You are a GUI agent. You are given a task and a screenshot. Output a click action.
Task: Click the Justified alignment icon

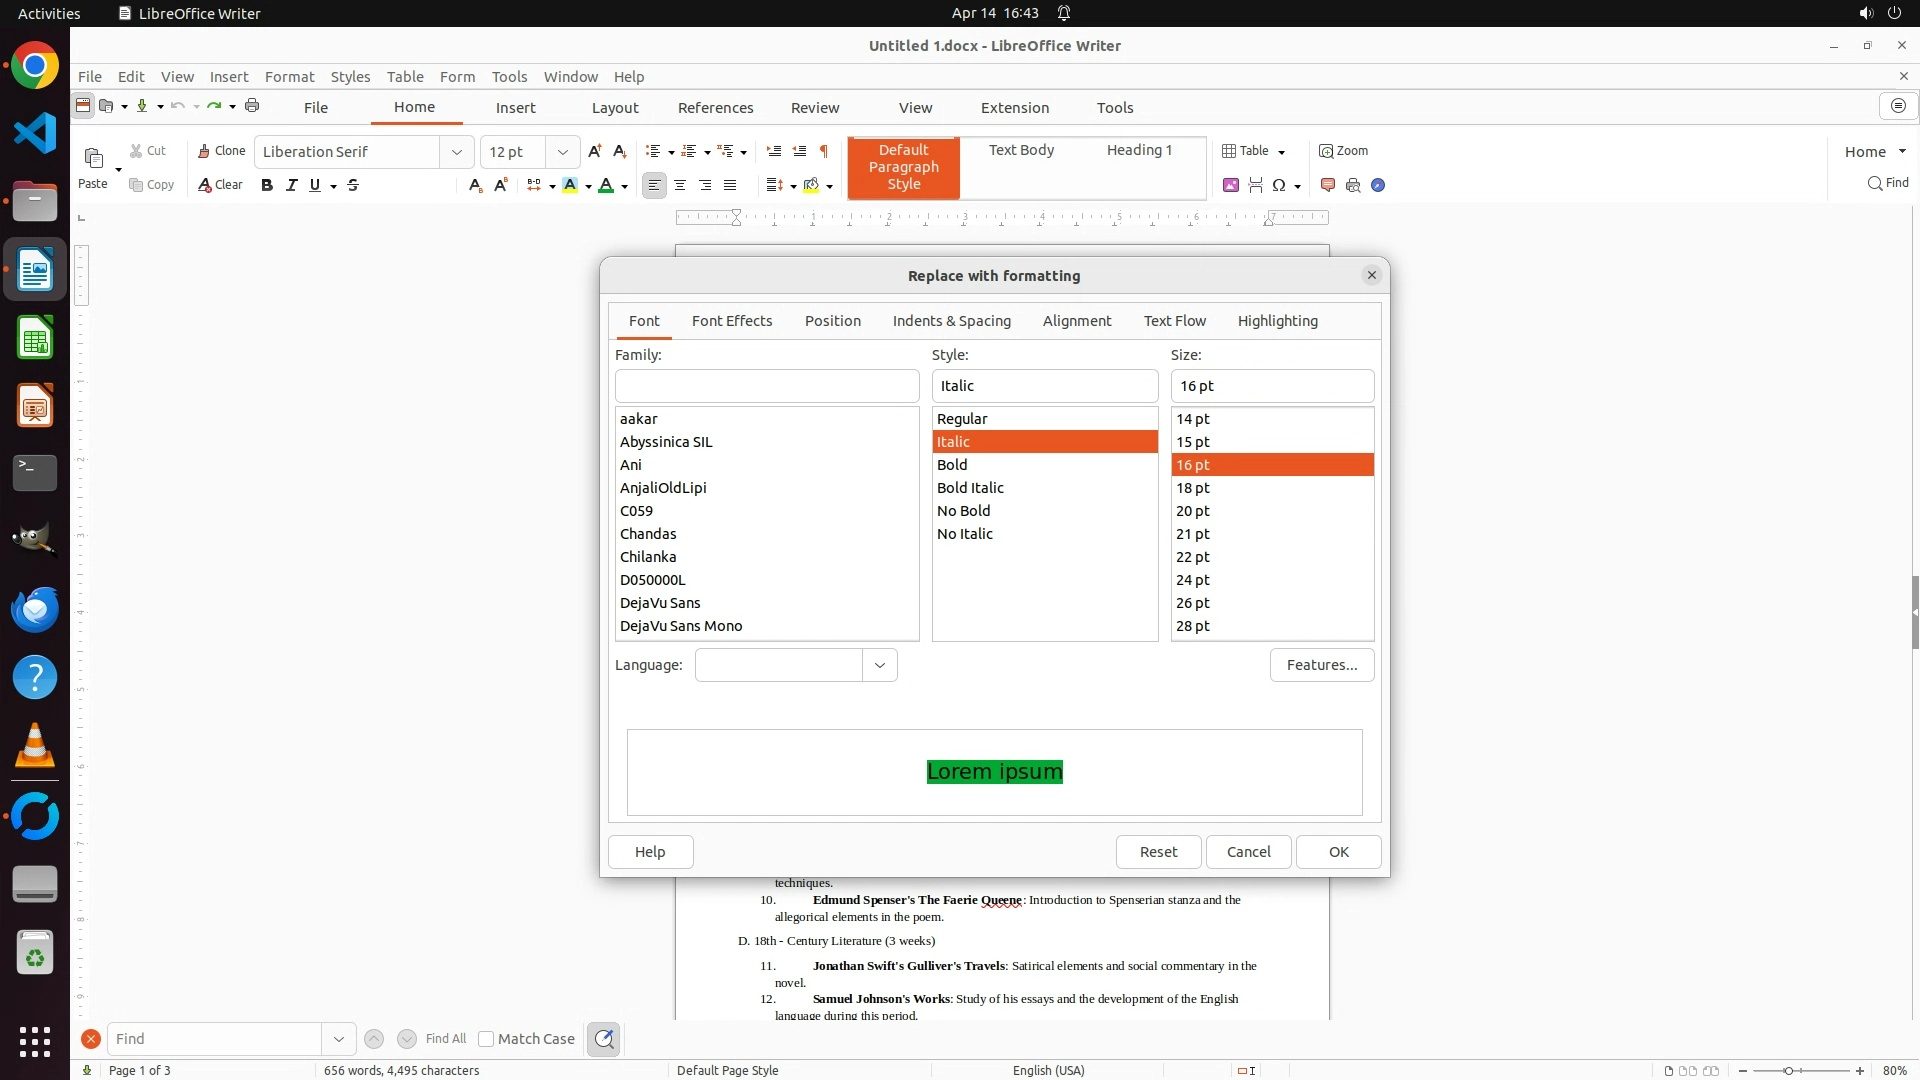pyautogui.click(x=730, y=185)
